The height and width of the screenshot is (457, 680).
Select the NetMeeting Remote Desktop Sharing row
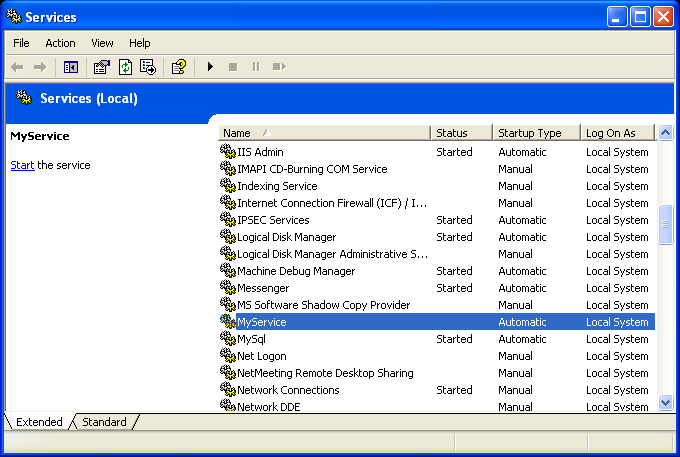[437, 373]
